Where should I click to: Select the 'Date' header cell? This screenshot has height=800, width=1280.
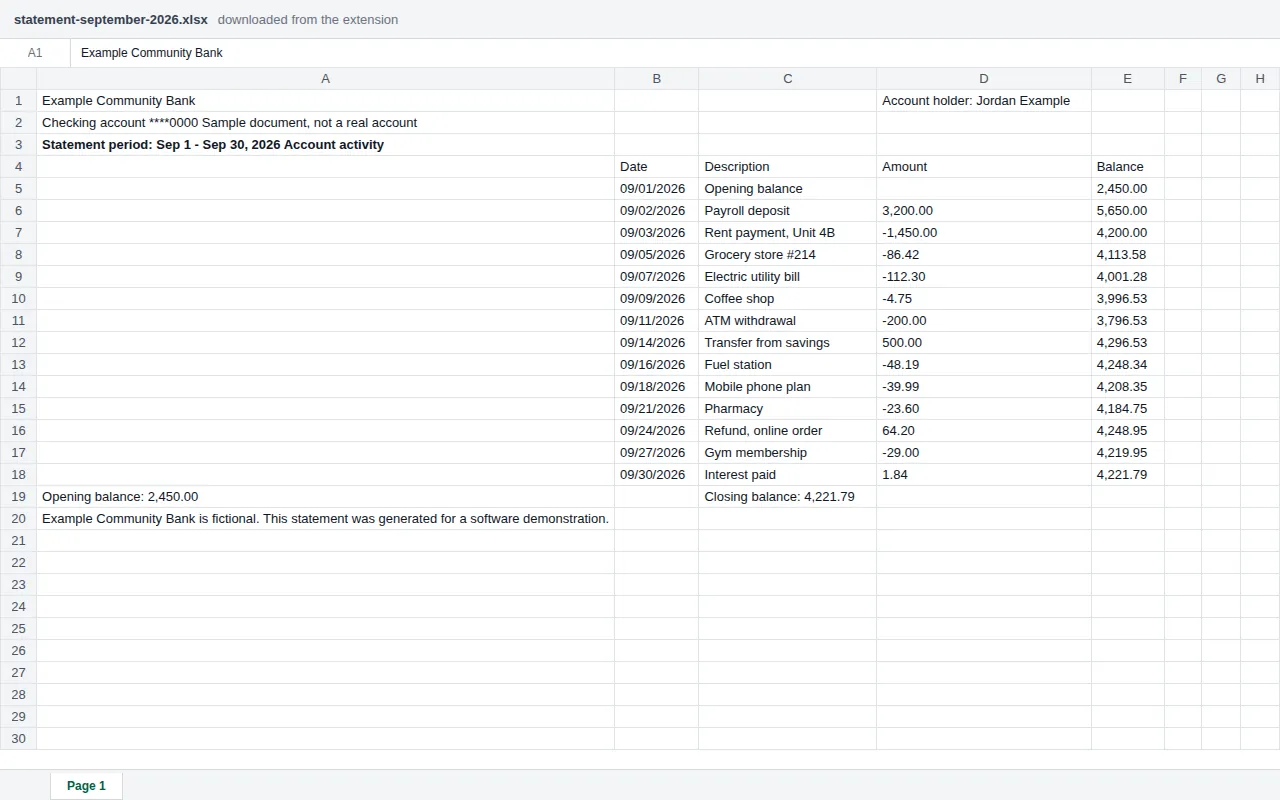656,167
